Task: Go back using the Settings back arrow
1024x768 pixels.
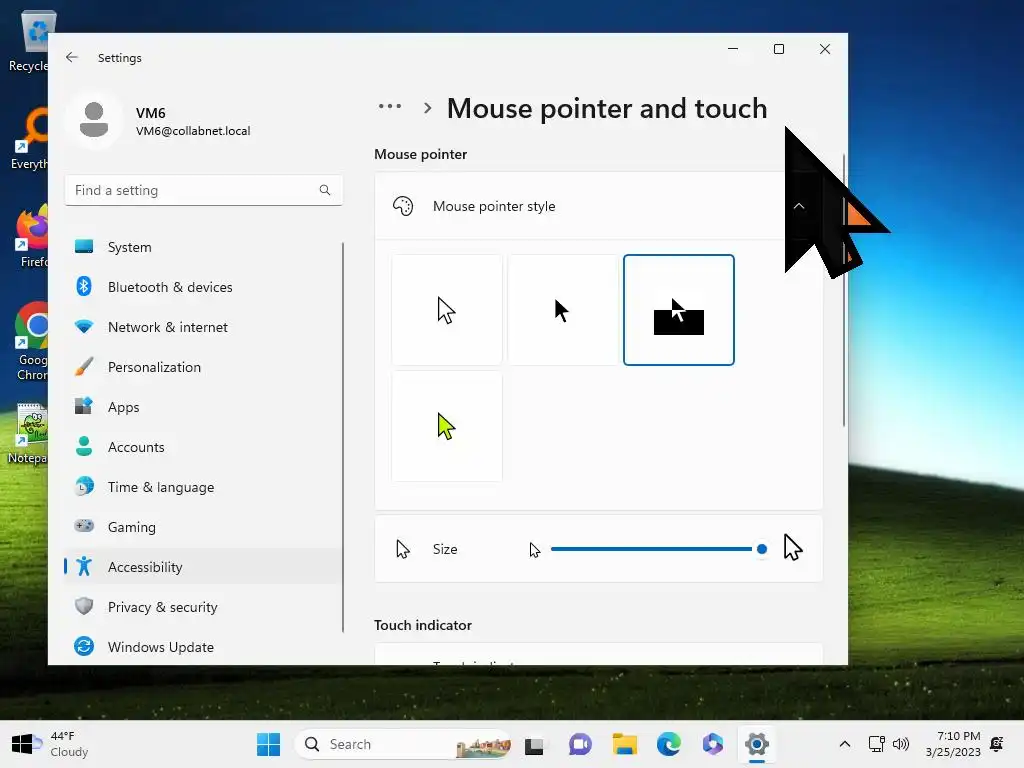Action: coord(72,57)
